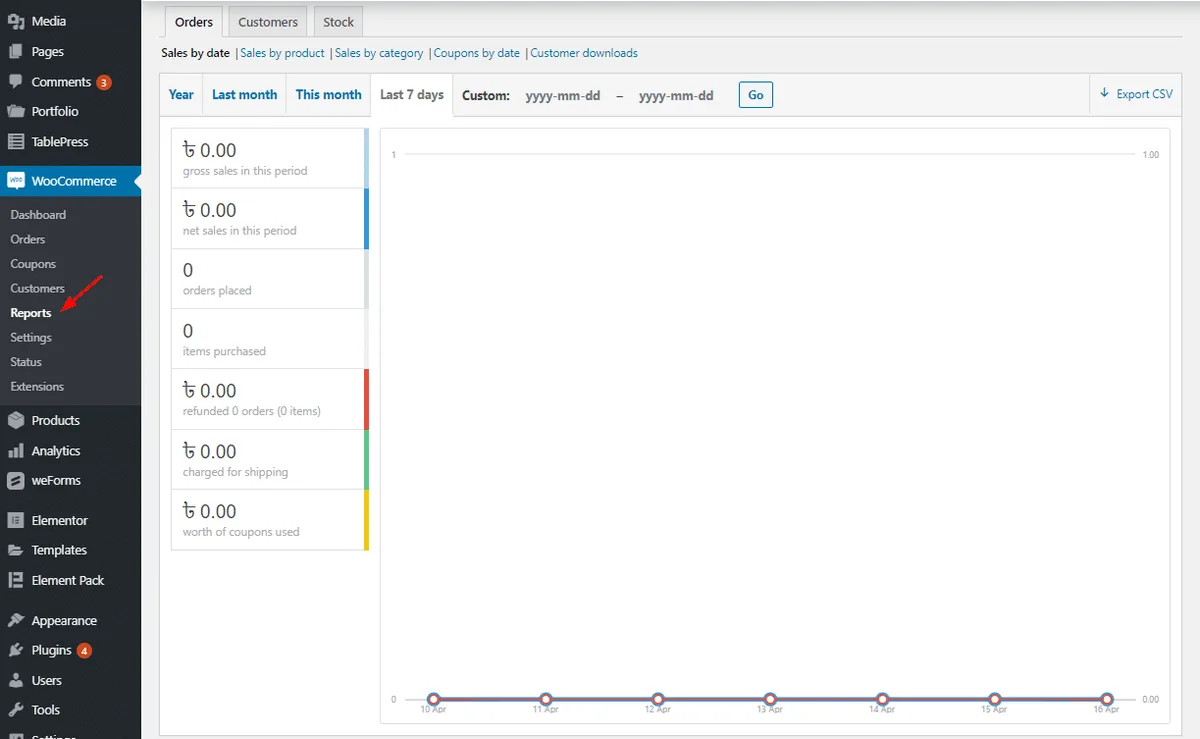The width and height of the screenshot is (1200, 739).
Task: Open WooCommerce Status submenu item
Action: pyautogui.click(x=26, y=362)
